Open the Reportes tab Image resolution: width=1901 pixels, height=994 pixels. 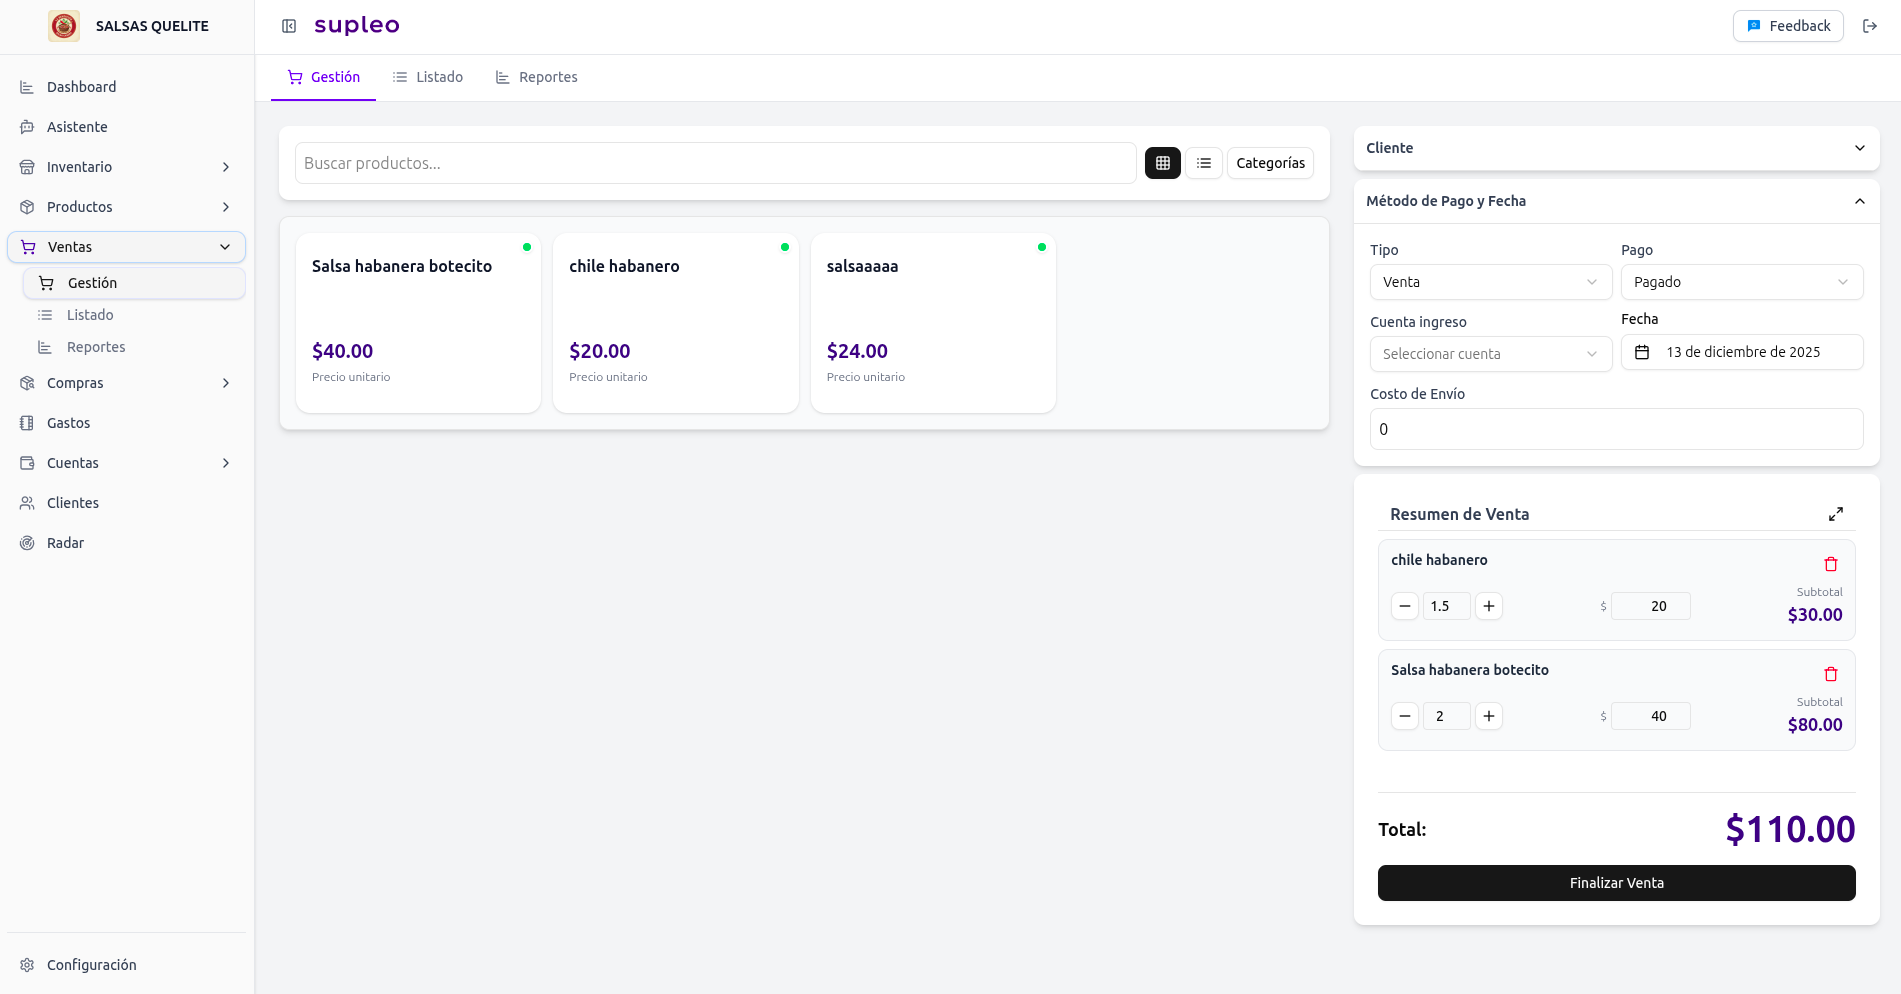[537, 77]
